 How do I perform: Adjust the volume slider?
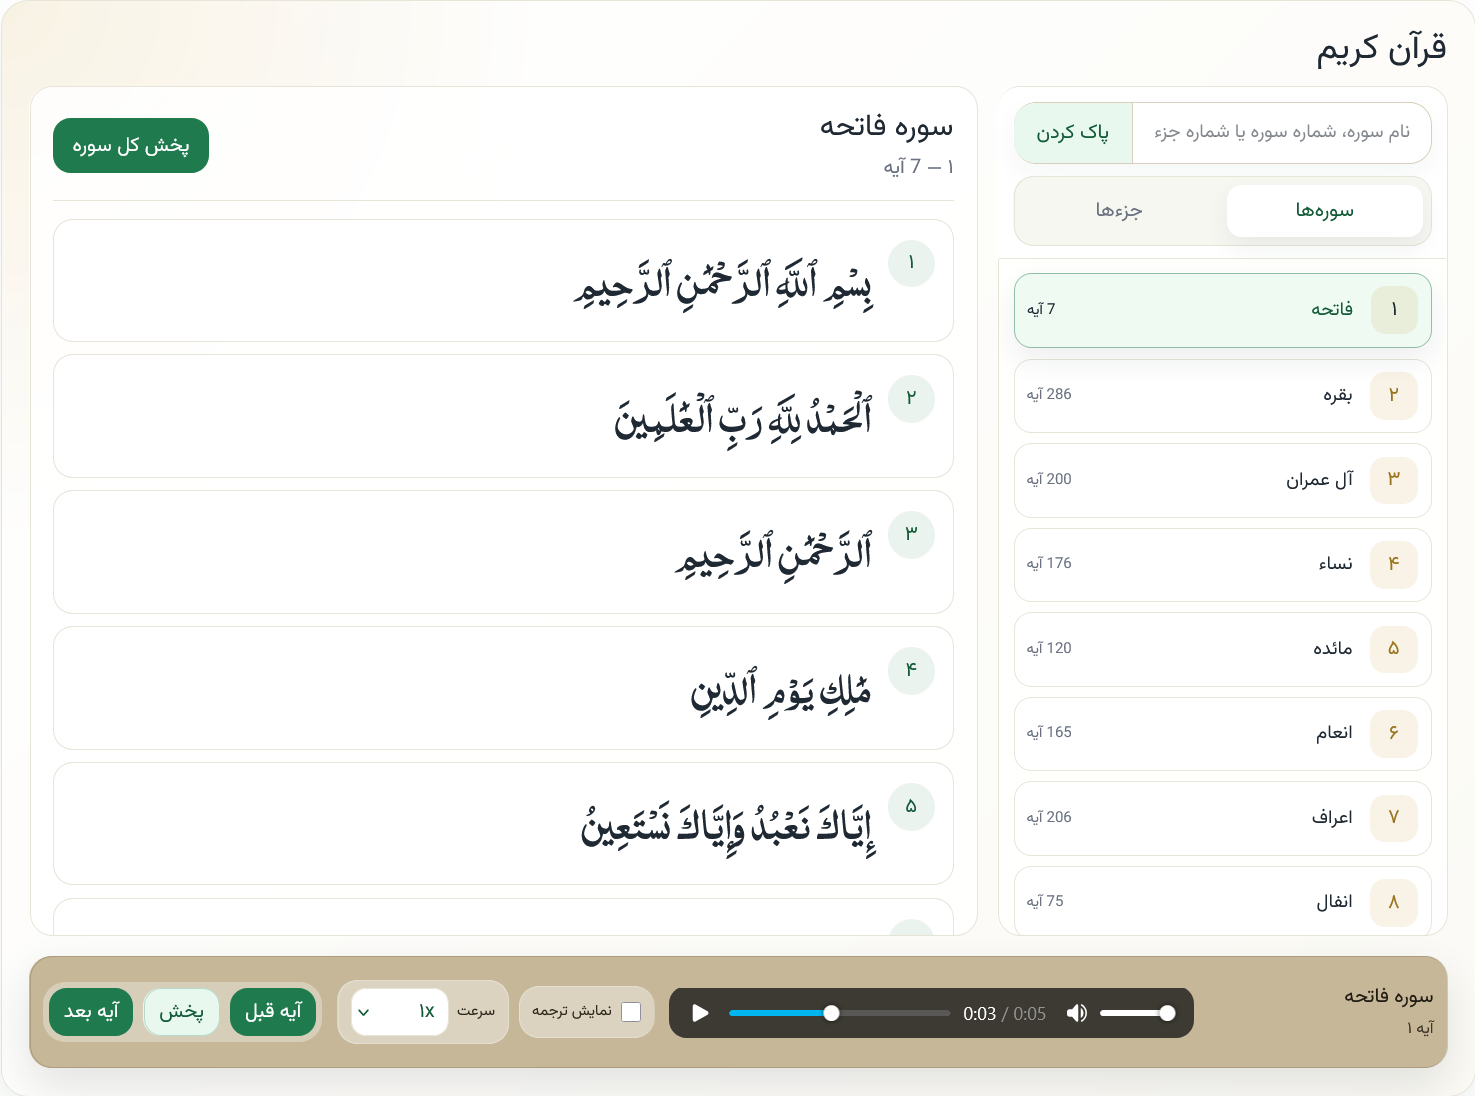[x=1137, y=1013]
